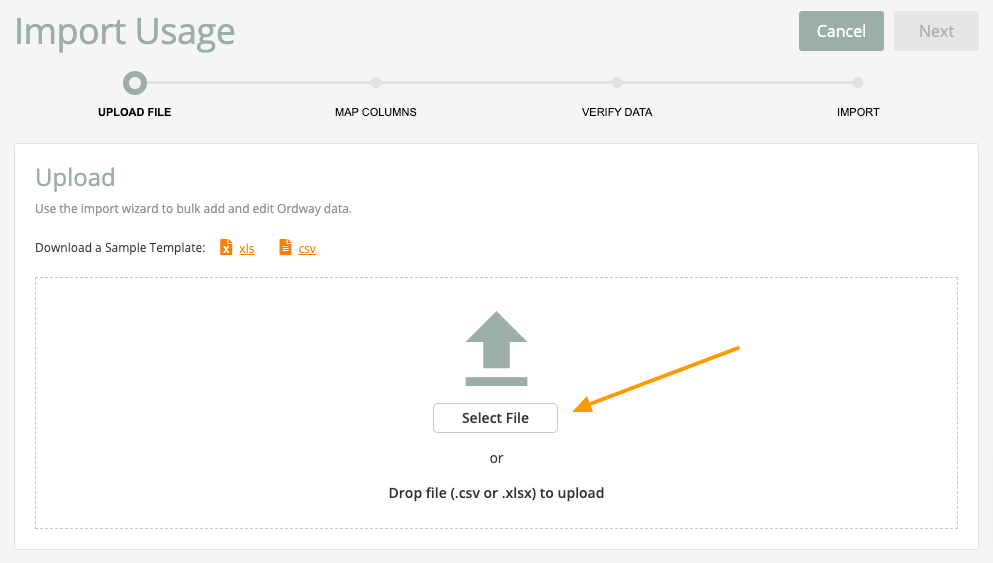Click the Drop file to upload text
The width and height of the screenshot is (993, 563).
(496, 493)
